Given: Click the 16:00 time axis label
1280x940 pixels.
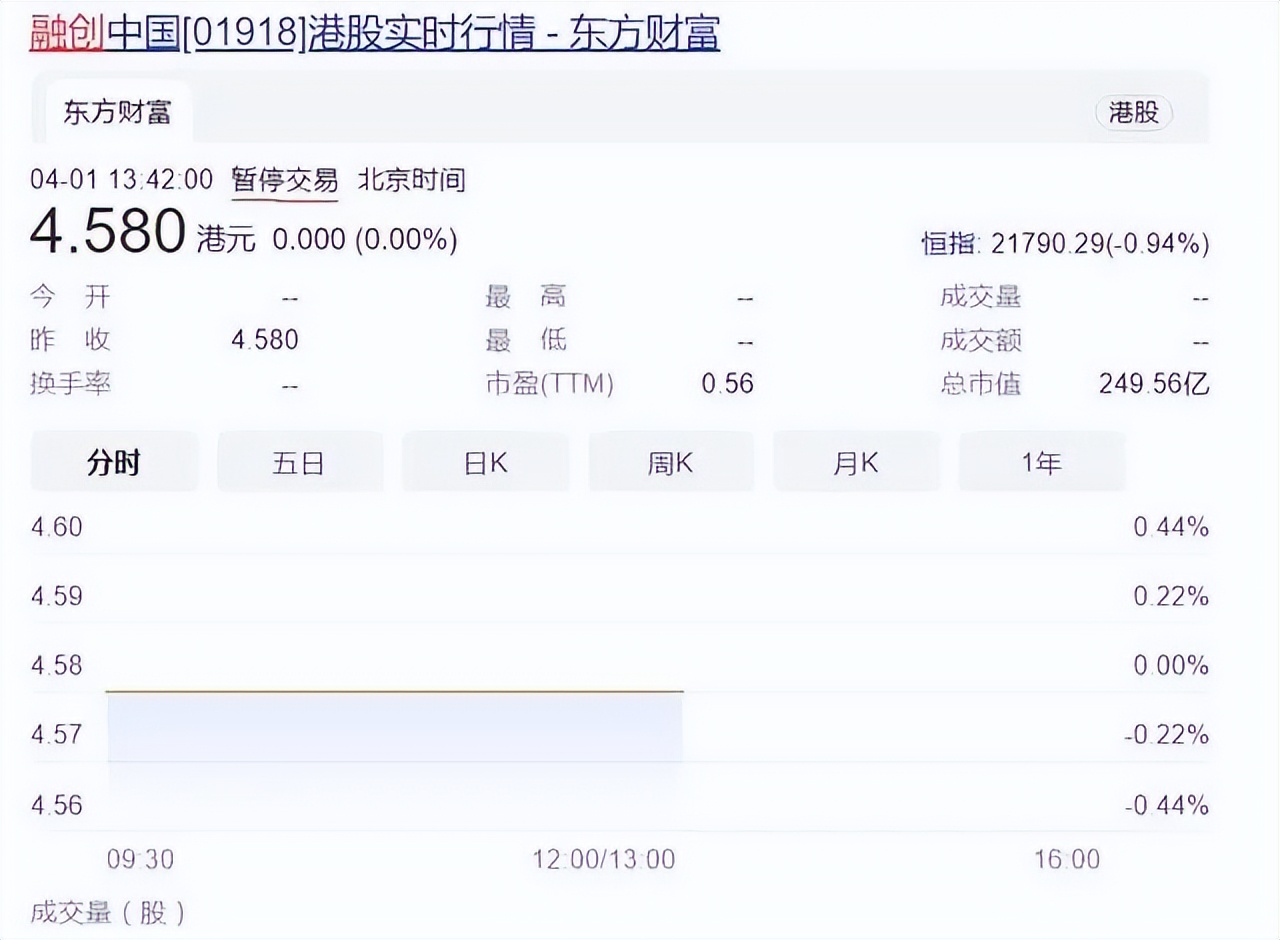Looking at the screenshot, I should 1067,859.
